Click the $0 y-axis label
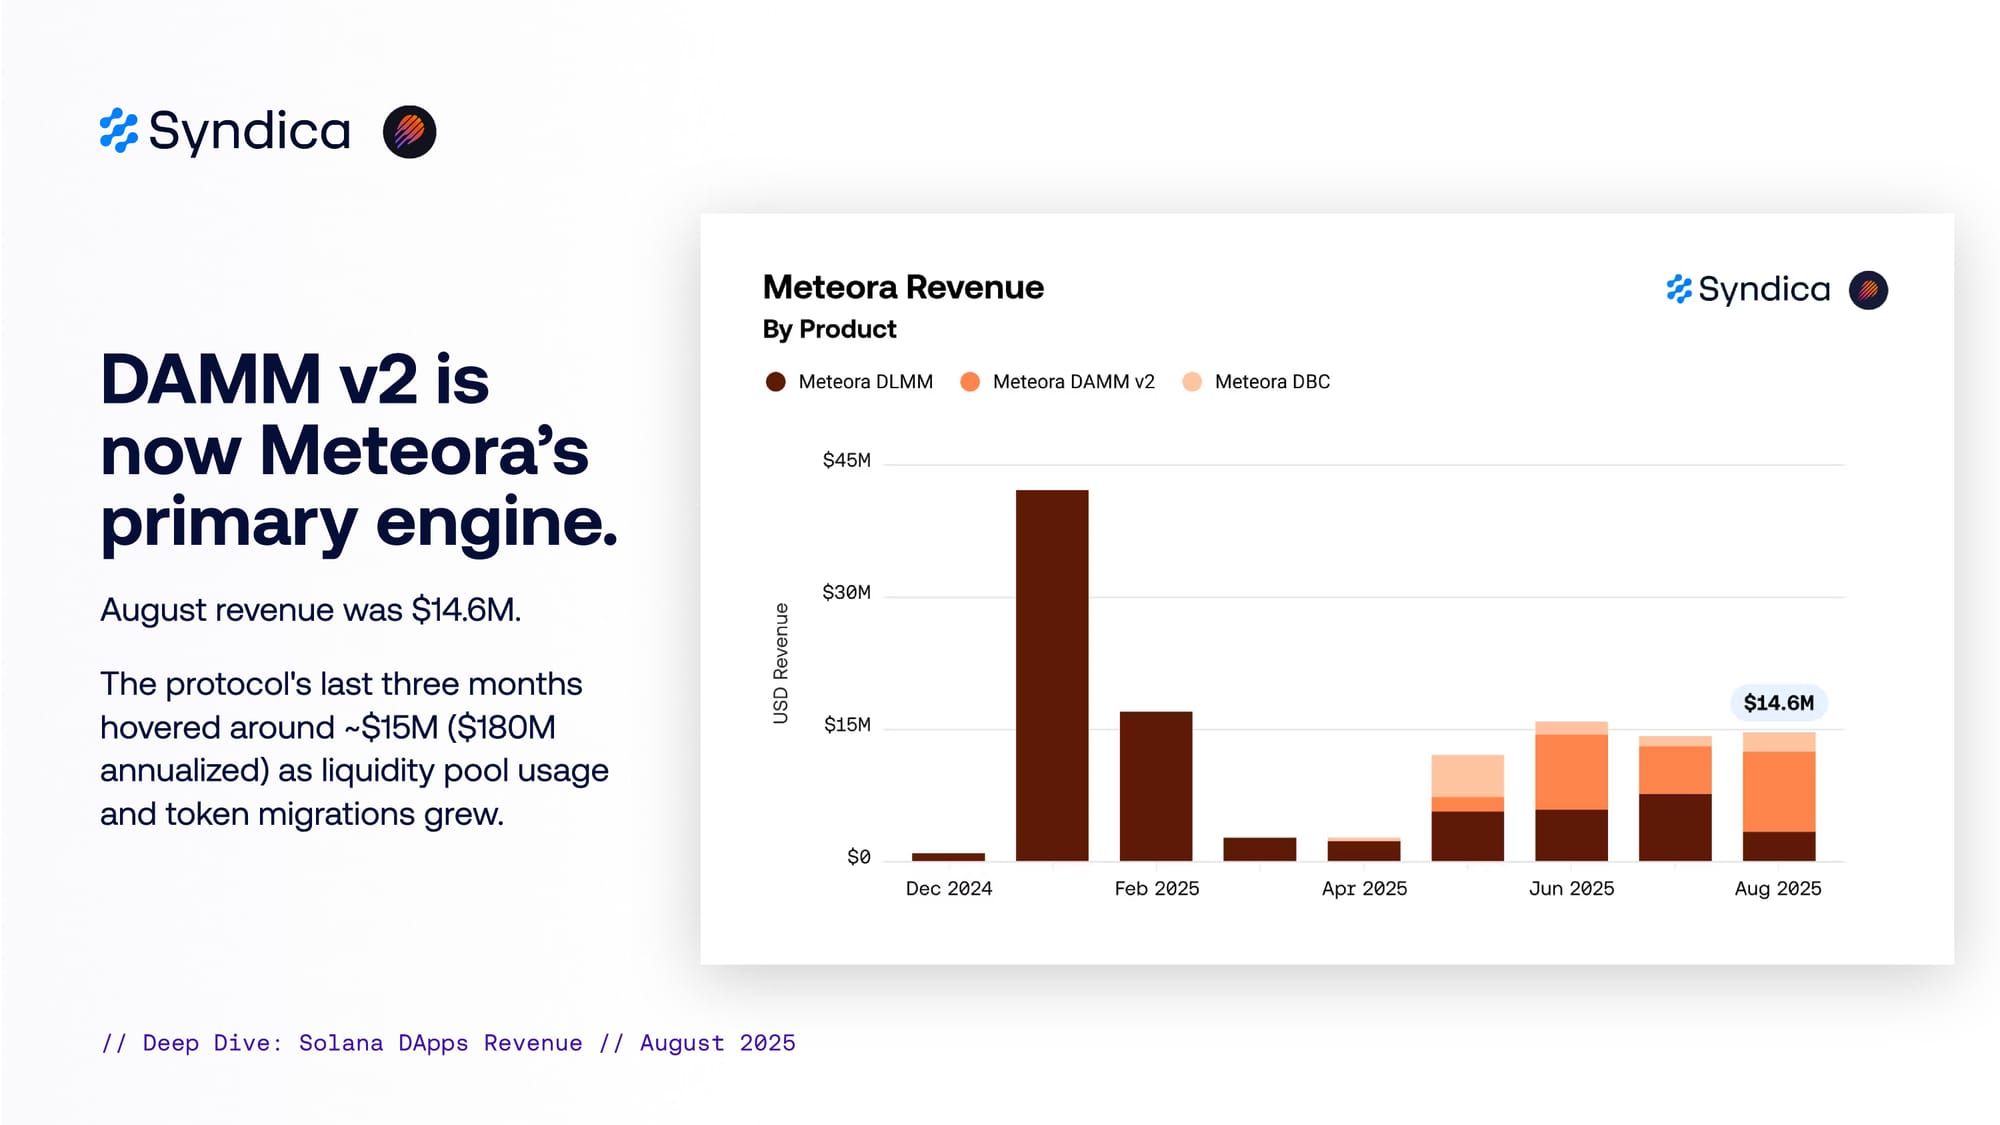Screen dimensions: 2000x1125 (859, 857)
